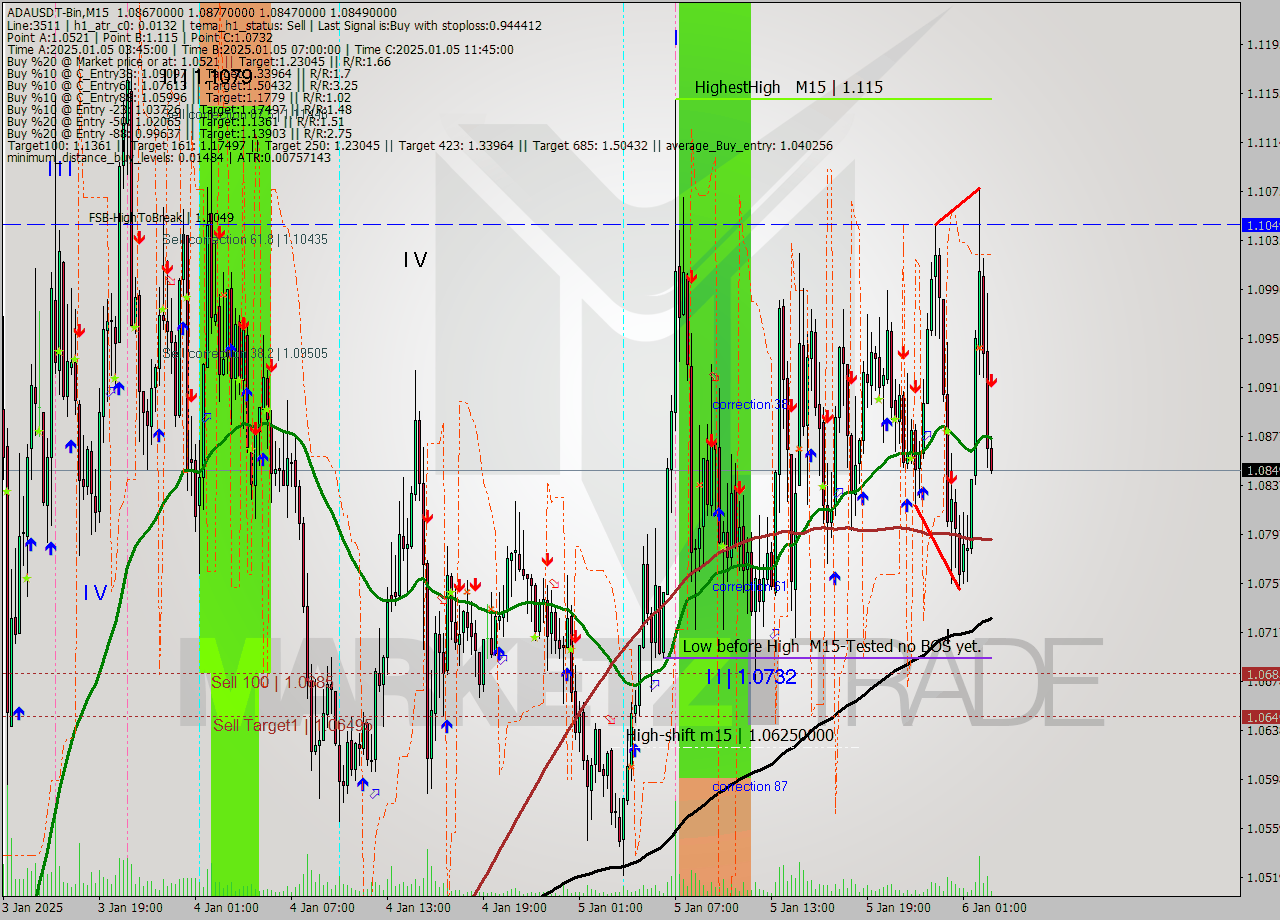This screenshot has width=1280, height=920.
Task: Click the 1.091 price axis label
Action: click(1262, 387)
